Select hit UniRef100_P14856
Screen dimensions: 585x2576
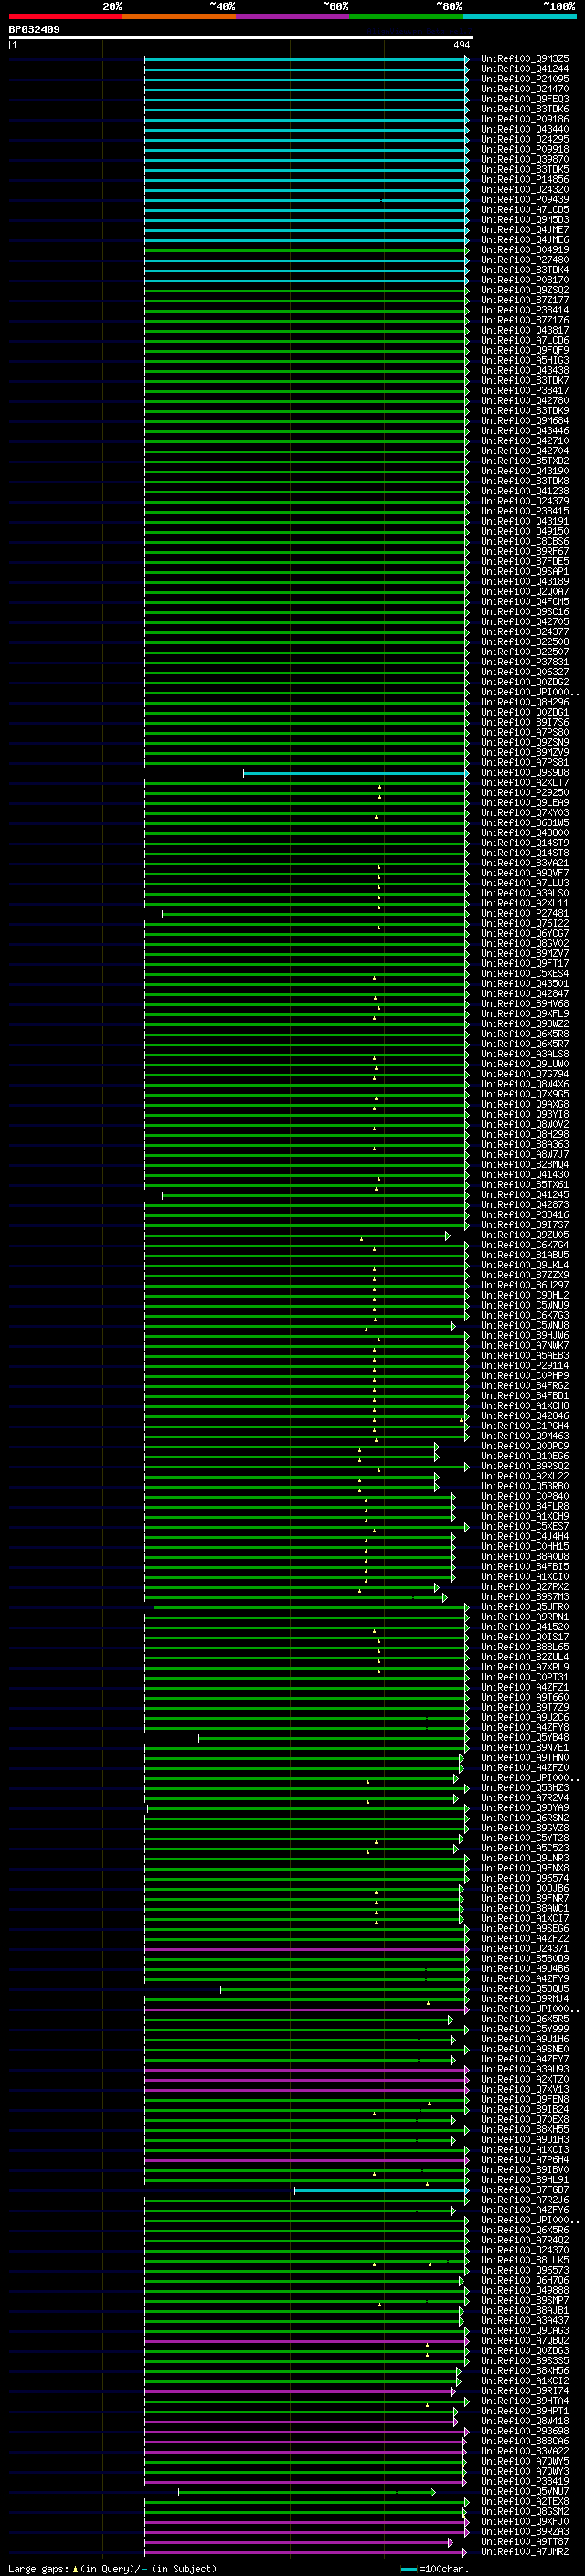tap(525, 180)
